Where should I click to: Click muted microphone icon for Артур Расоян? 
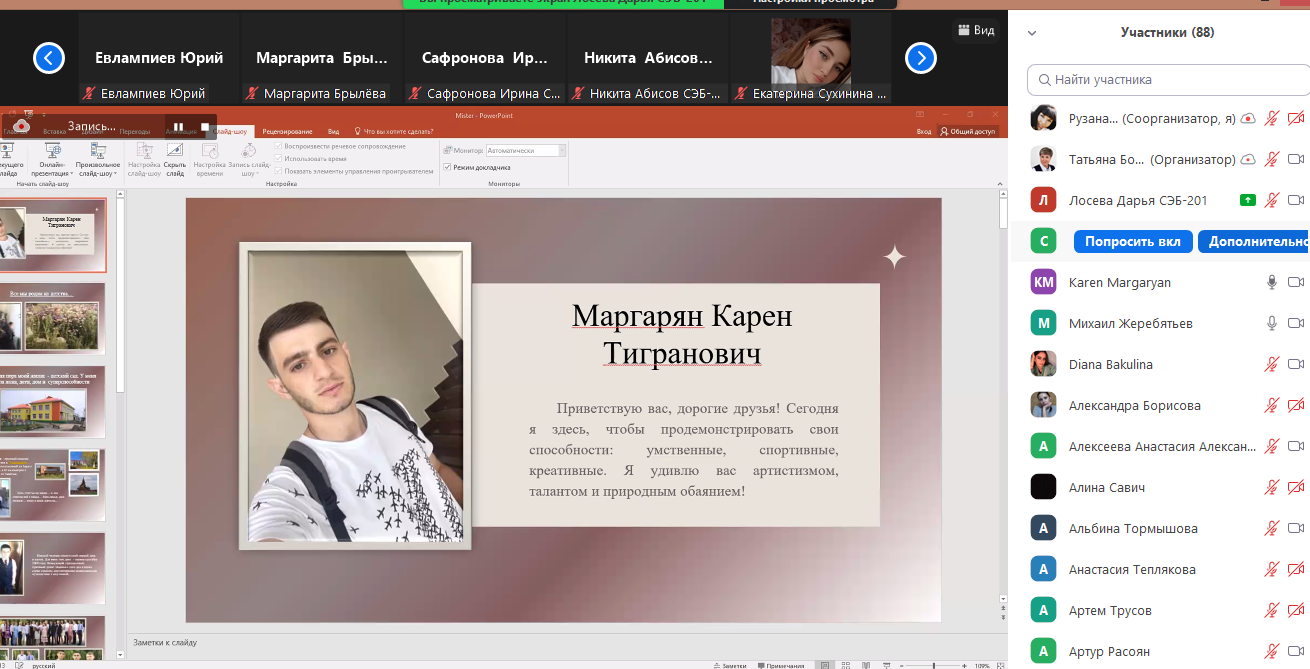[1271, 651]
